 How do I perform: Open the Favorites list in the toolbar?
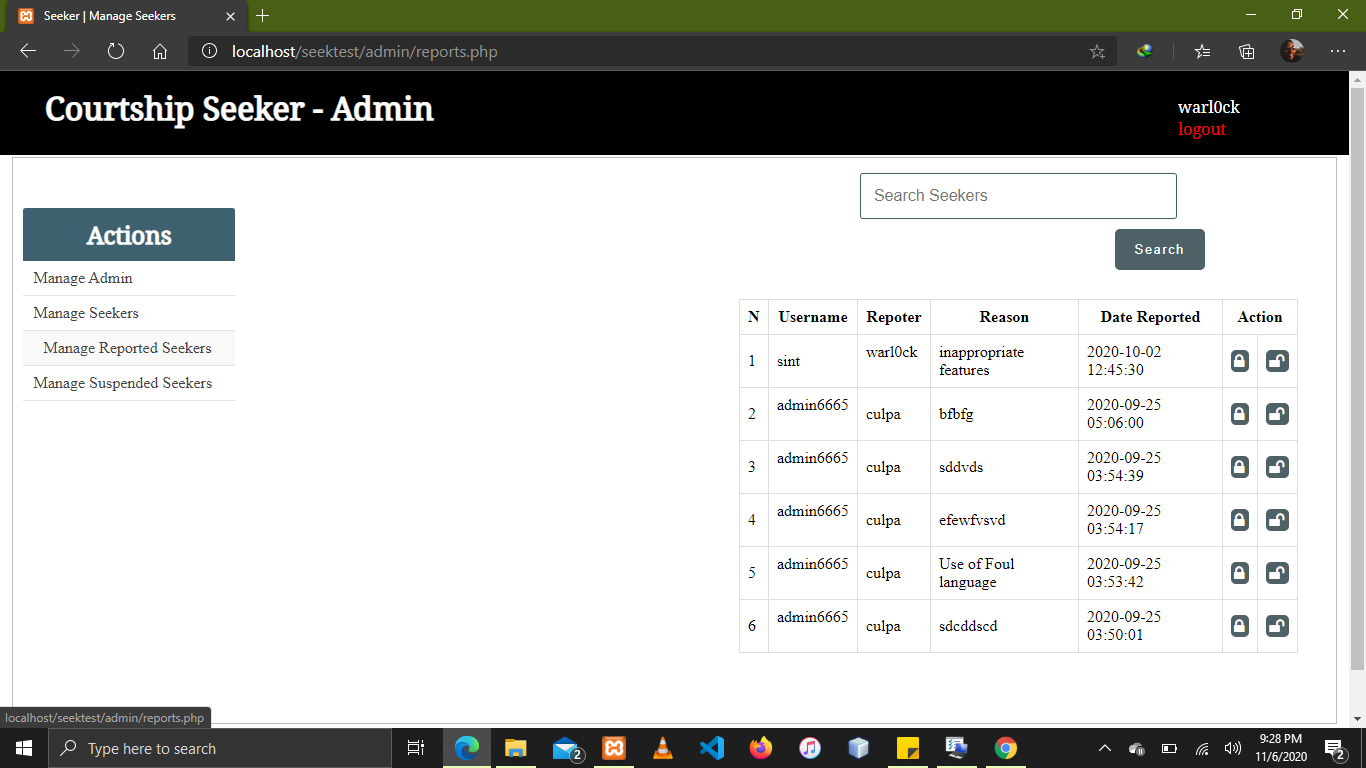[1203, 51]
